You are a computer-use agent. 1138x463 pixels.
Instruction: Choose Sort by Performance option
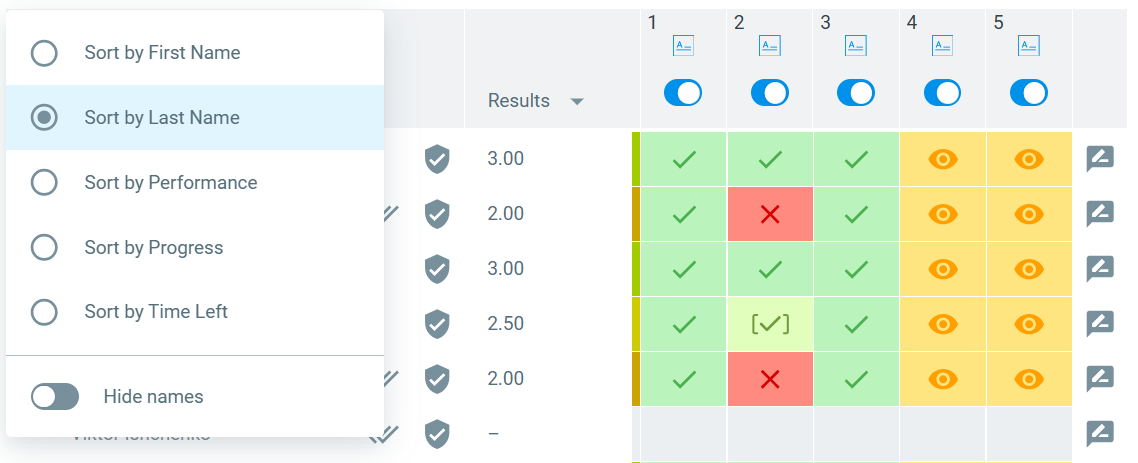click(x=170, y=183)
